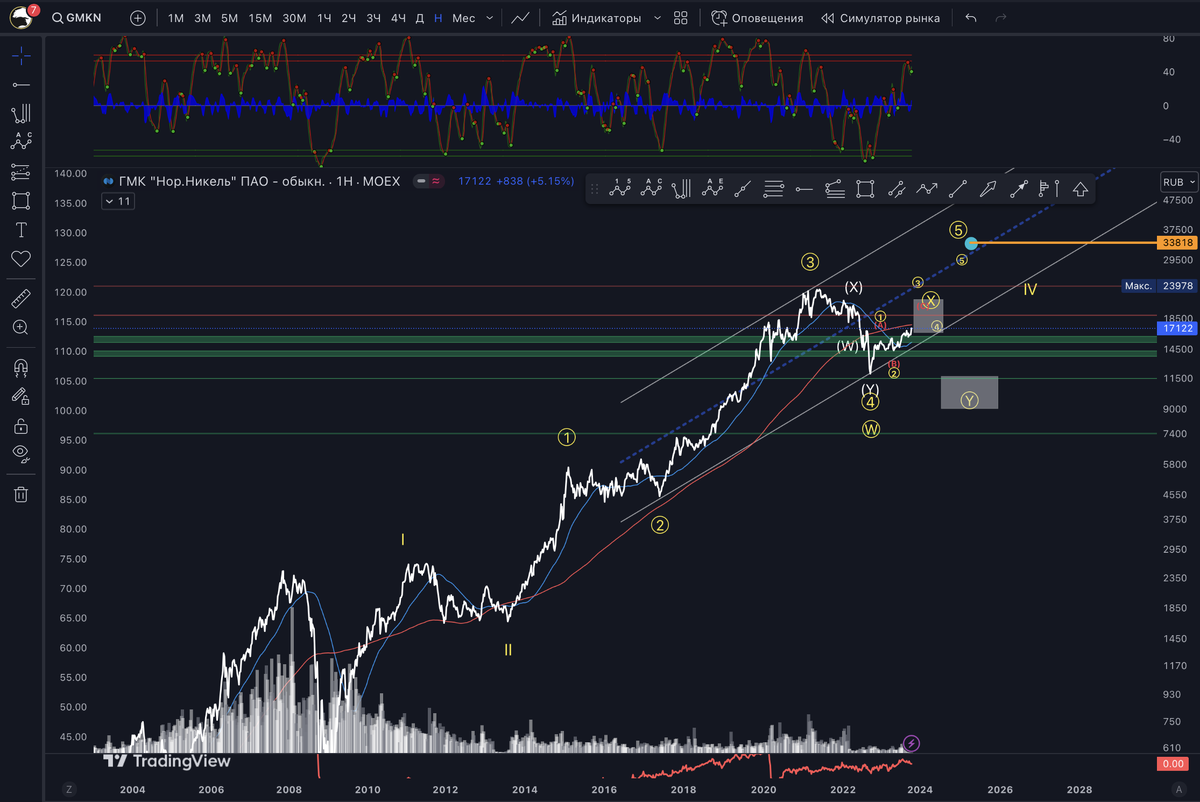Open the pitchfork tools in left sidebar
The height and width of the screenshot is (802, 1200).
click(x=21, y=114)
